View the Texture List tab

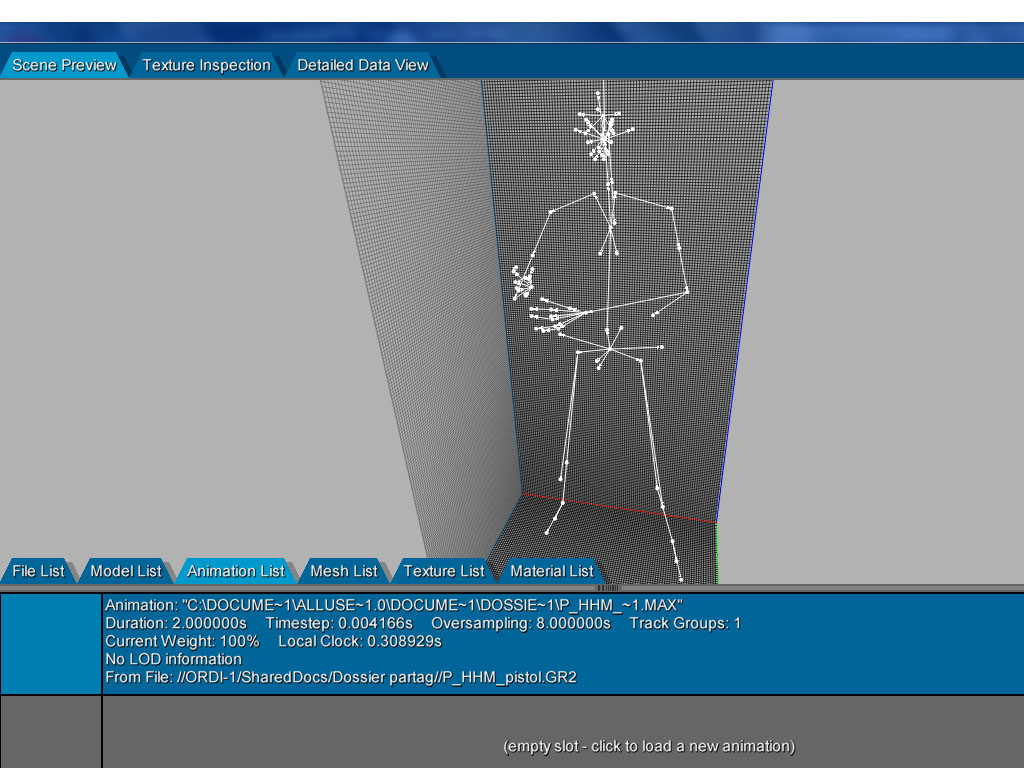pyautogui.click(x=443, y=571)
